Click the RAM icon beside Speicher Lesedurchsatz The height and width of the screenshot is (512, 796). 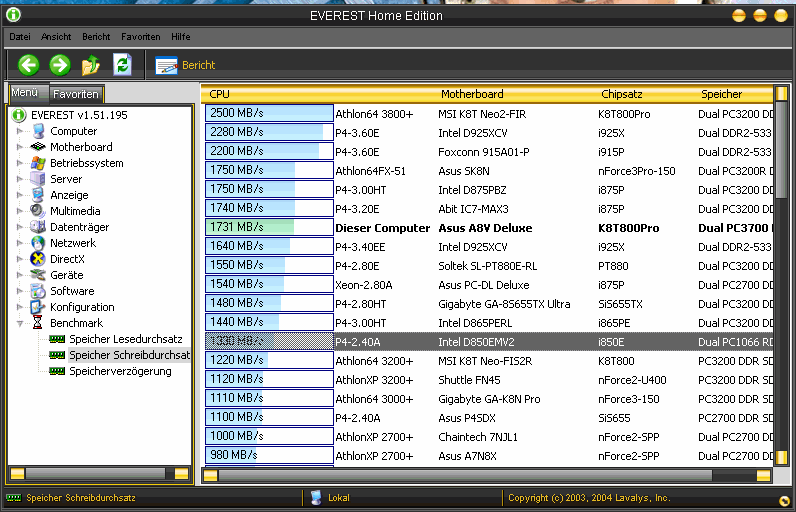tap(57, 339)
